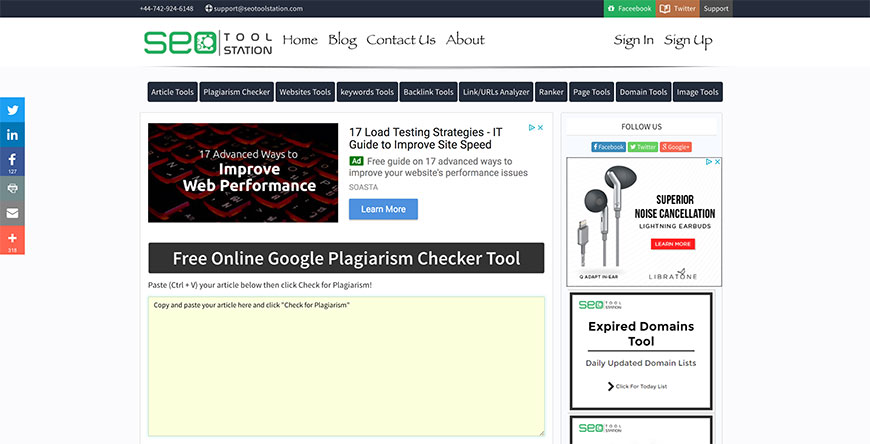Open Backlink Tools category
Screen dimensions: 870x444
428,92
